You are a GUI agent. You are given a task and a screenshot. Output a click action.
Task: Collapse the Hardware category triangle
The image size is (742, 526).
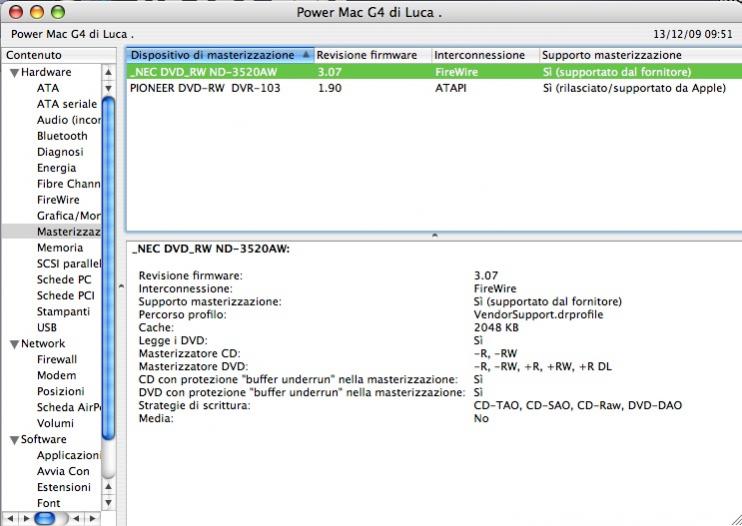[15, 73]
